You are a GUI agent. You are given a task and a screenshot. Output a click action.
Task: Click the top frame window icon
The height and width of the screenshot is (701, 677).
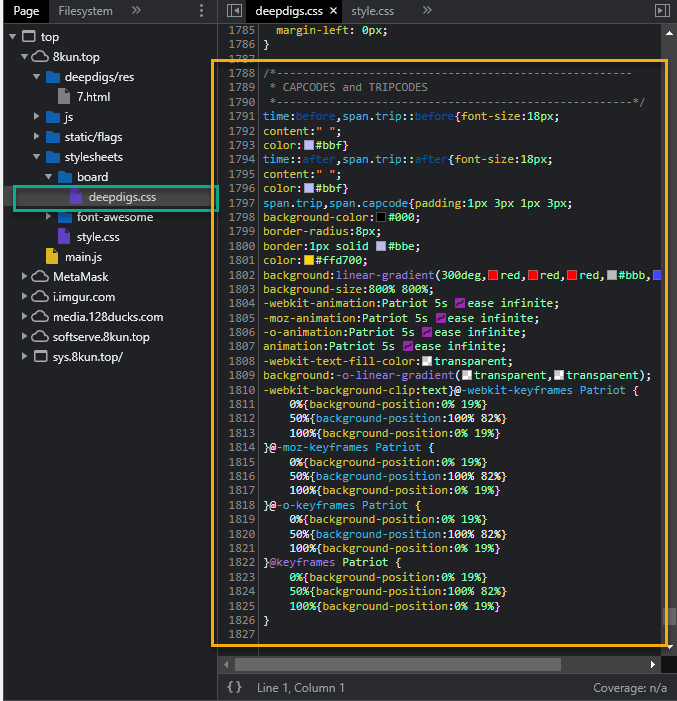pos(29,37)
